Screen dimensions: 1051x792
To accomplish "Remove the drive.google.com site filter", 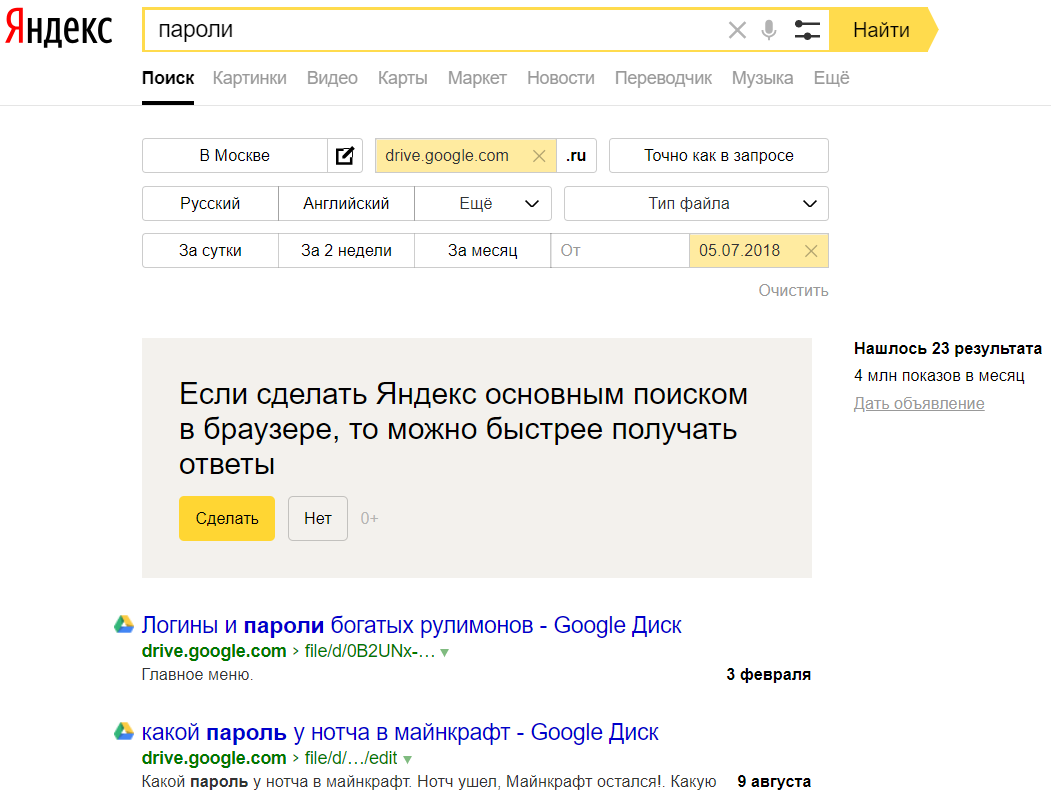I will pyautogui.click(x=539, y=156).
